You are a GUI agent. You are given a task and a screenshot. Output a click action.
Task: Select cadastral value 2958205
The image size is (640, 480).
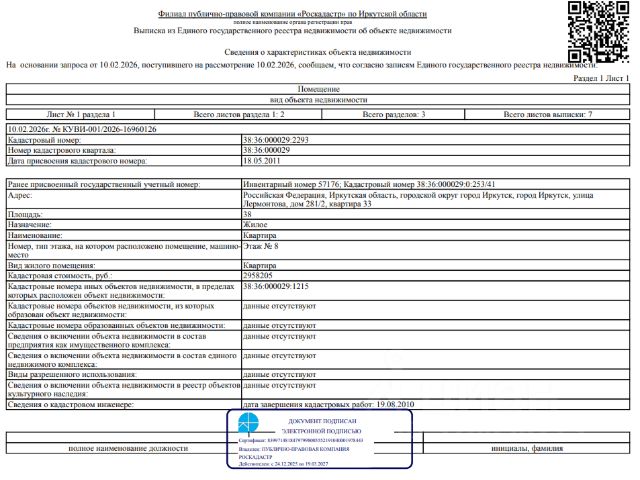[258, 276]
